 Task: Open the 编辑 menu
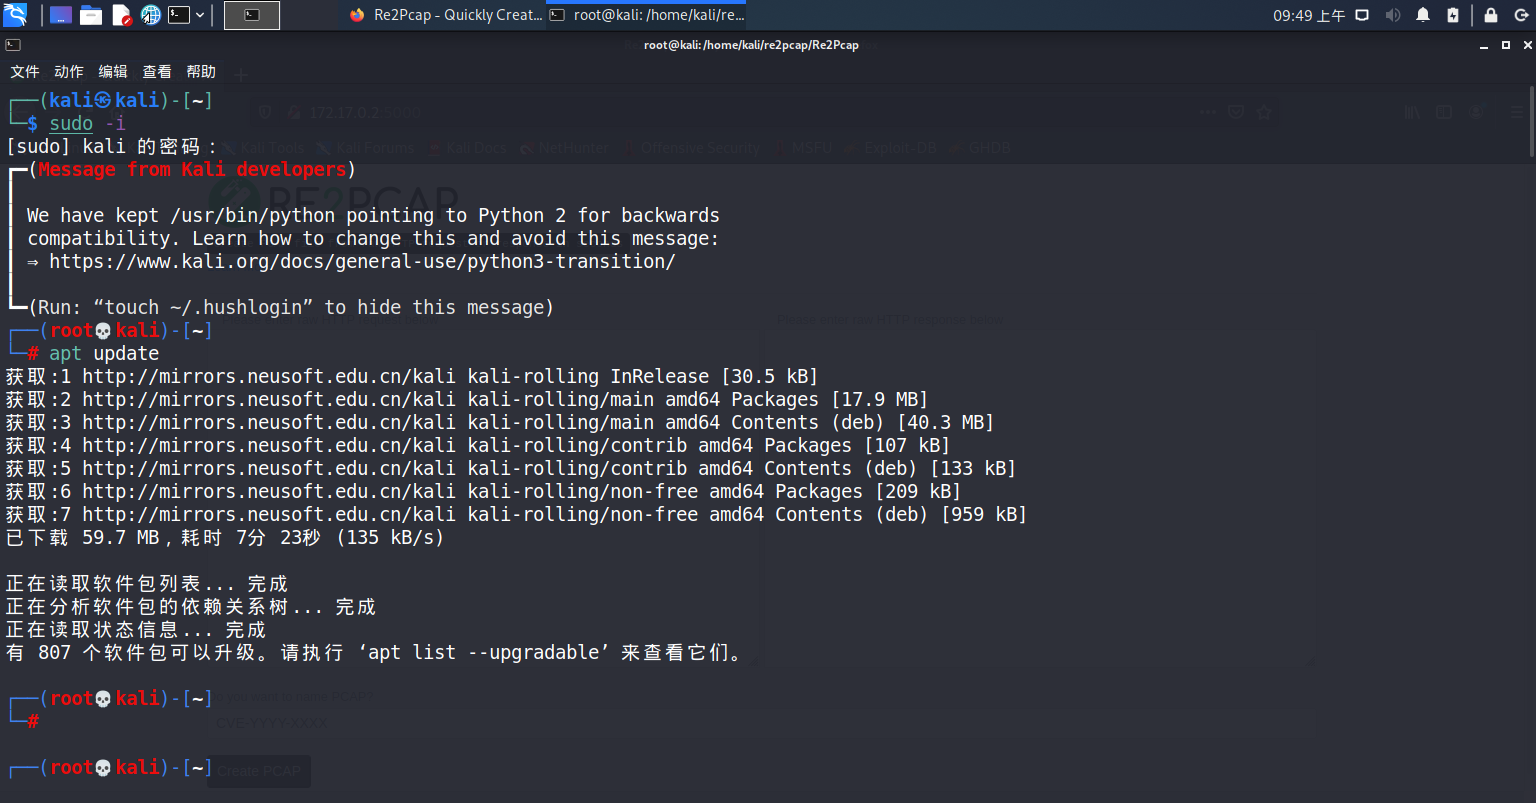coord(113,72)
